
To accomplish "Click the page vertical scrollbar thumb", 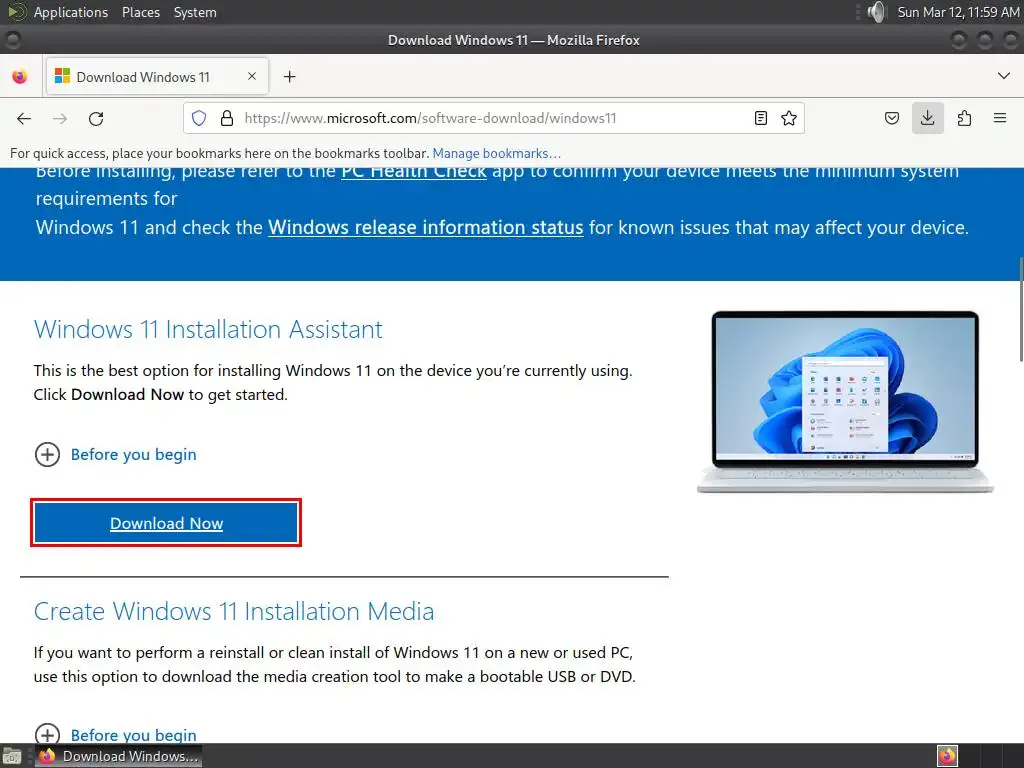I will (x=1021, y=309).
